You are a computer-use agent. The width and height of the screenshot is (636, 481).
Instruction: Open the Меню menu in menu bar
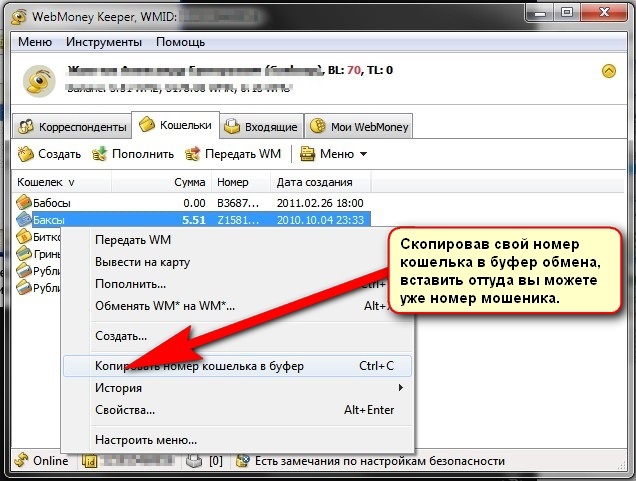click(x=35, y=42)
